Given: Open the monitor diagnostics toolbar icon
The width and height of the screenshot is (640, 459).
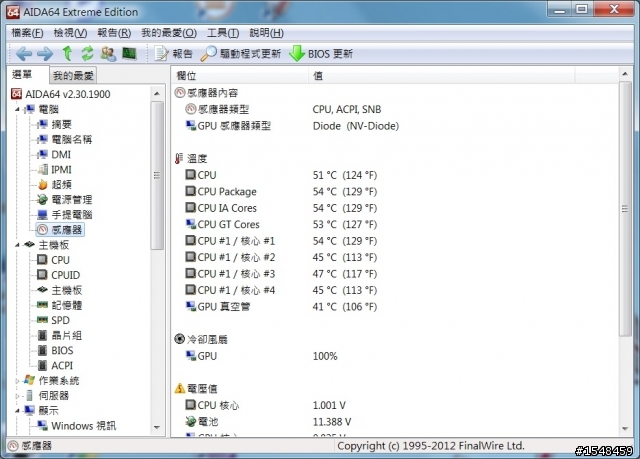Looking at the screenshot, I should coord(129,53).
